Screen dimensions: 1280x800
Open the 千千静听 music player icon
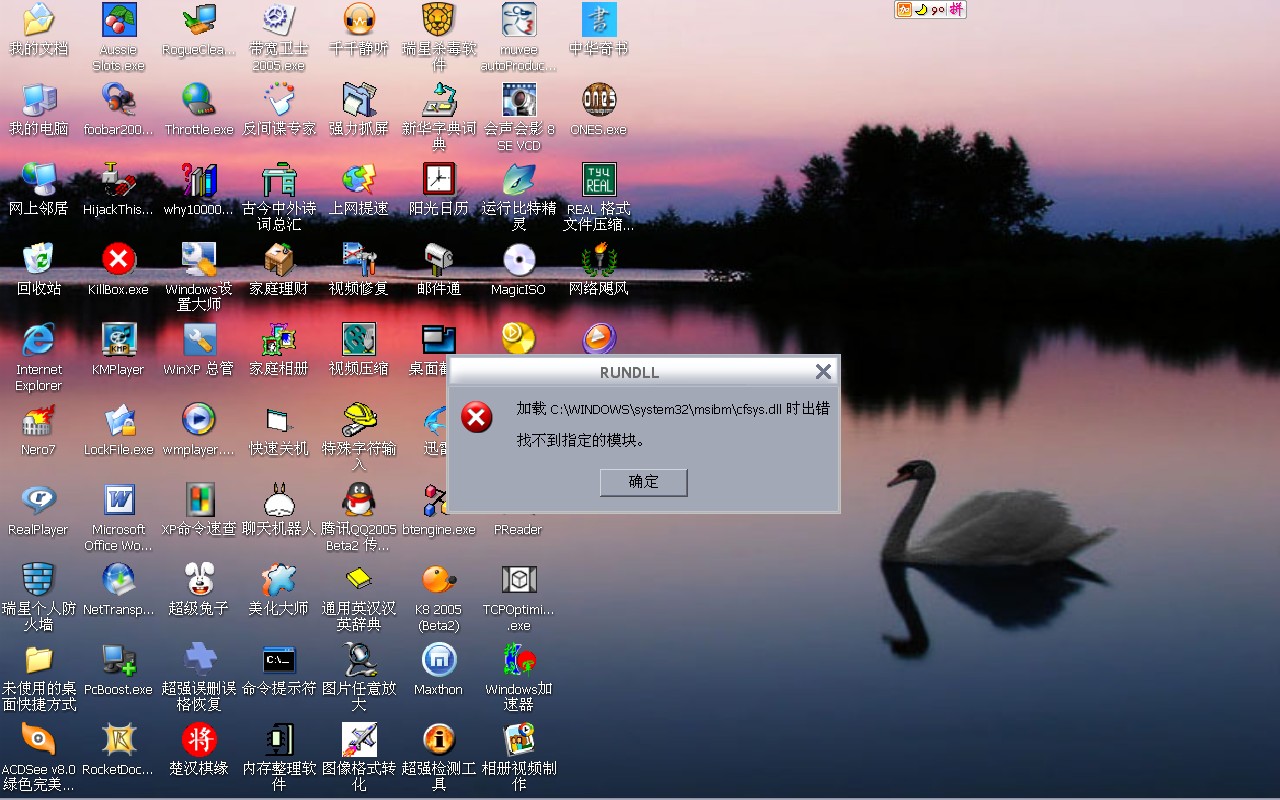[358, 20]
